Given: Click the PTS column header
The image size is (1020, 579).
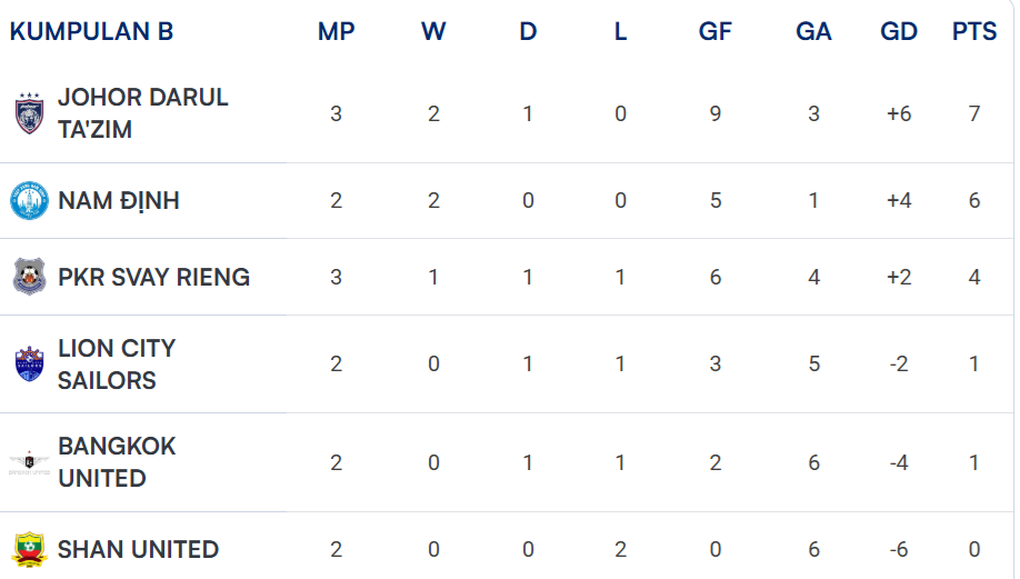Looking at the screenshot, I should [974, 31].
